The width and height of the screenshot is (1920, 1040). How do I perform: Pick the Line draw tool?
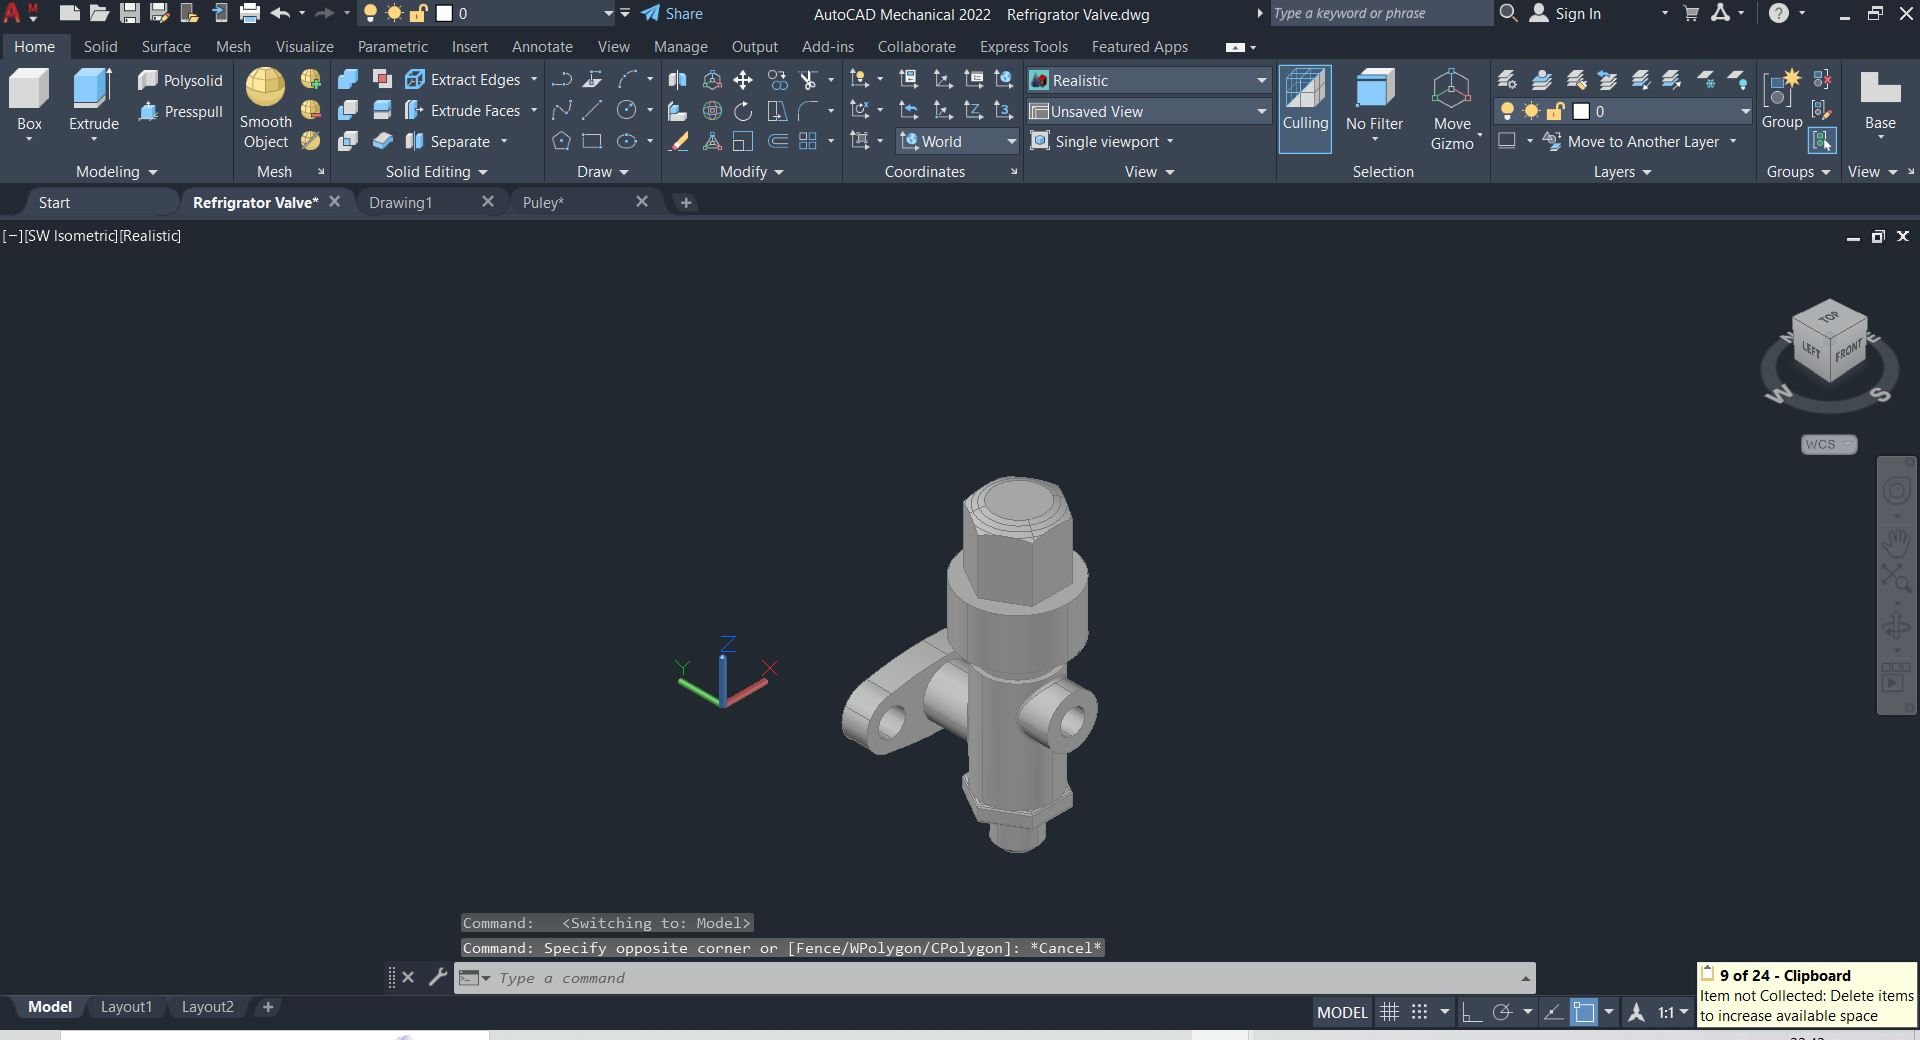592,111
